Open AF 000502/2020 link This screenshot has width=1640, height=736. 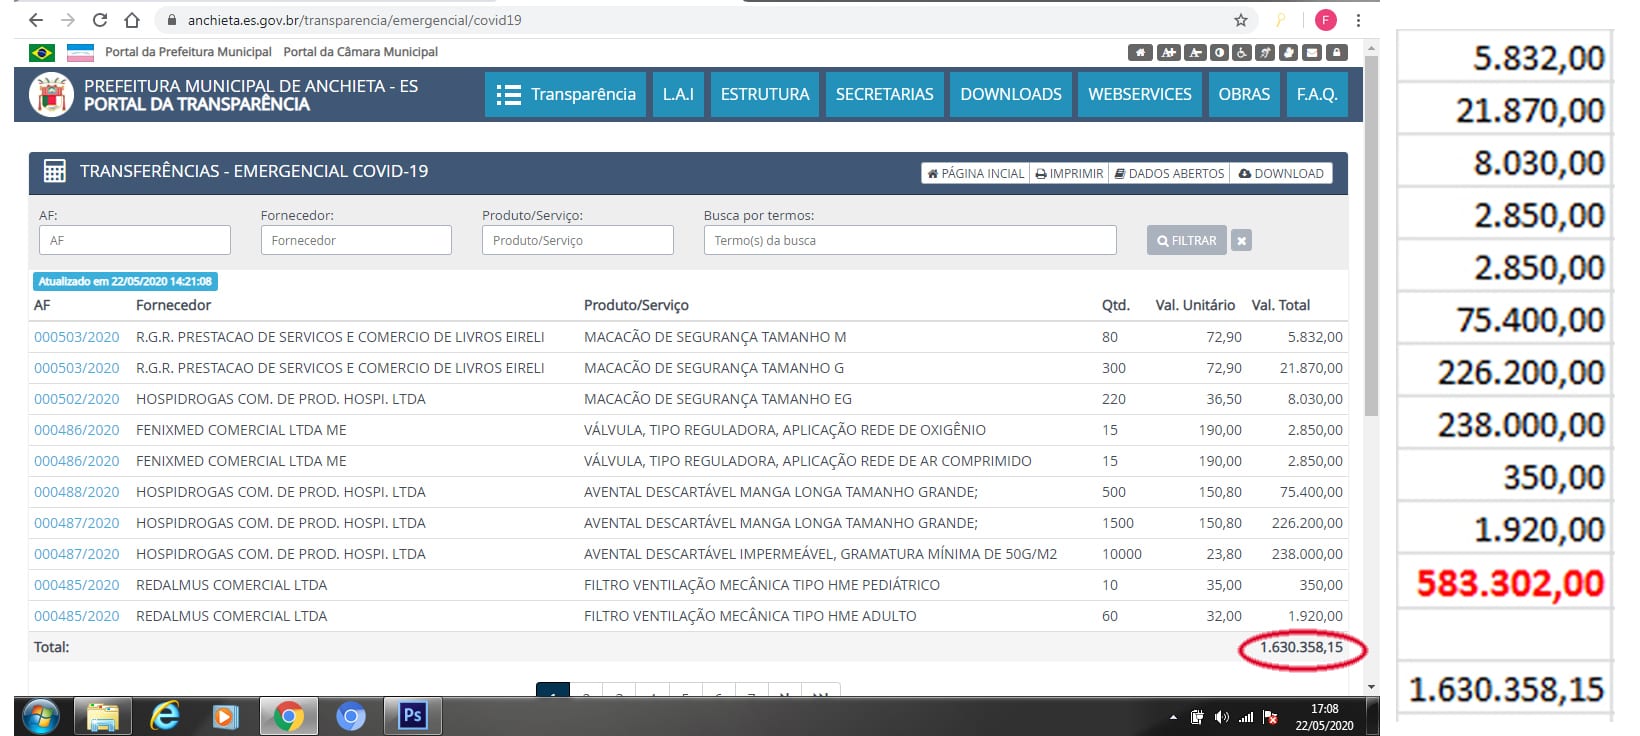coord(77,399)
